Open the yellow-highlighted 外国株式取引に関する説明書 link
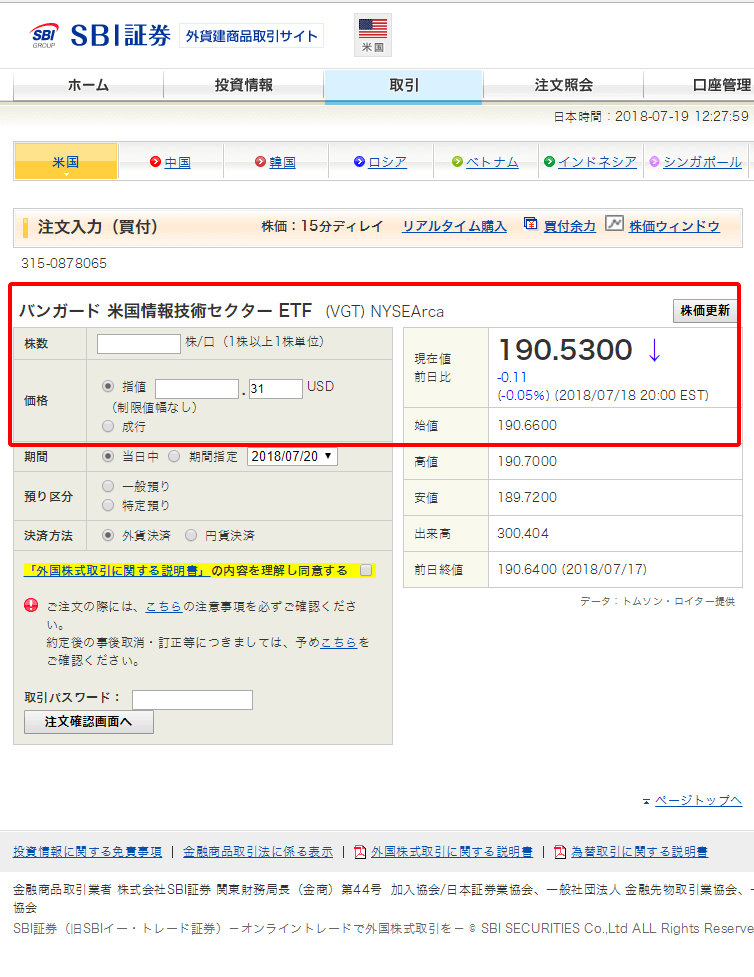This screenshot has height=977, width=754. click(117, 571)
